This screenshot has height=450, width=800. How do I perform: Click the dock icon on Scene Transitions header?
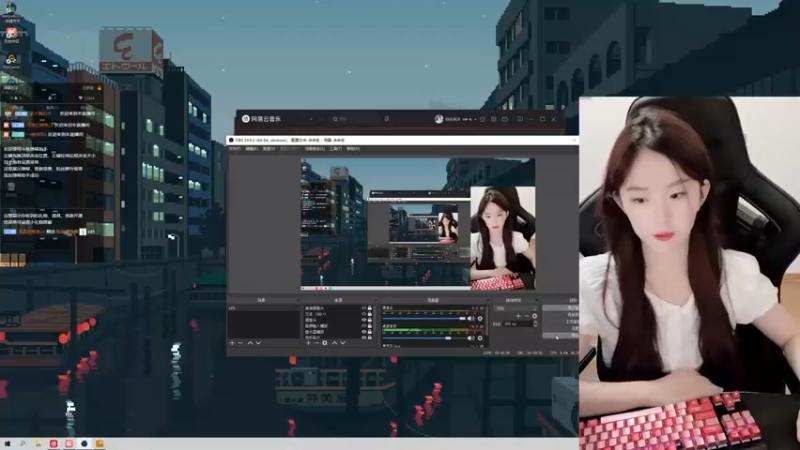tap(537, 300)
